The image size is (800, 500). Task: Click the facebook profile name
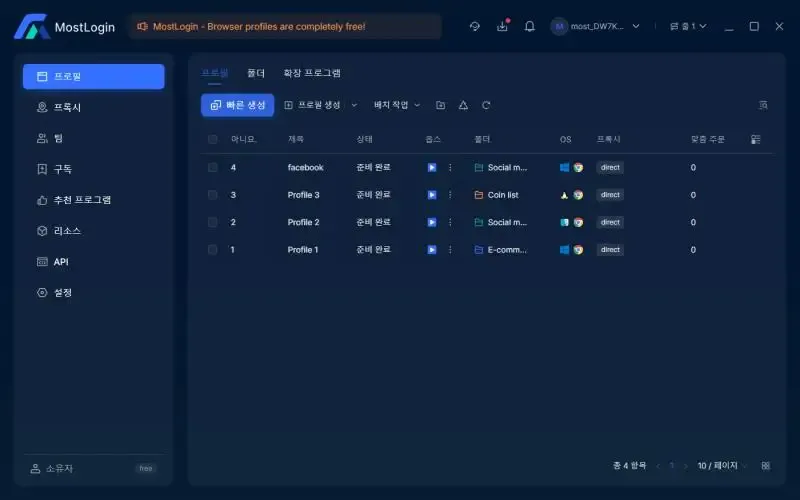pos(305,167)
